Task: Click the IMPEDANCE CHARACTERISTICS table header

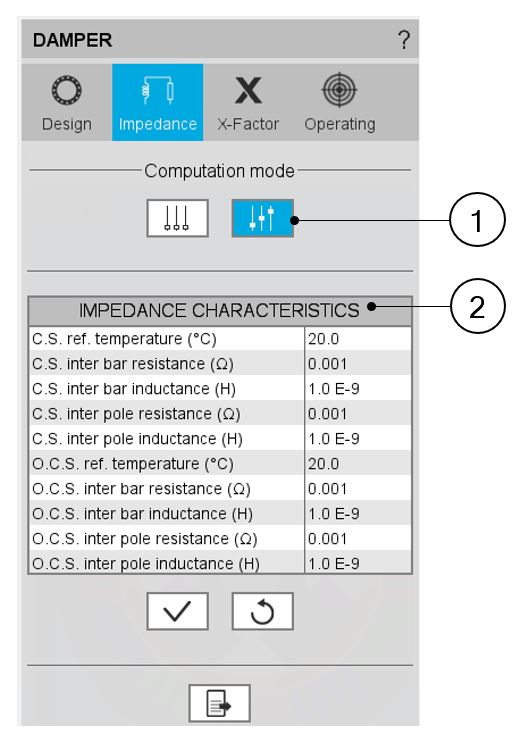Action: [220, 311]
